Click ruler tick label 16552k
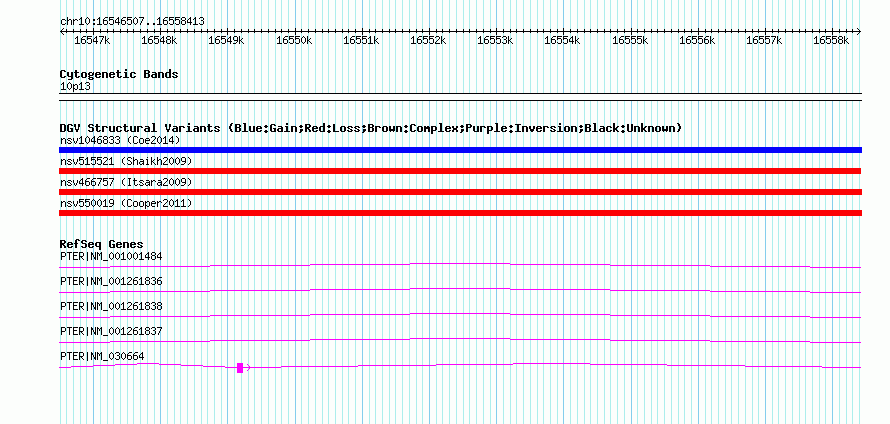The height and width of the screenshot is (424, 890). pos(429,40)
